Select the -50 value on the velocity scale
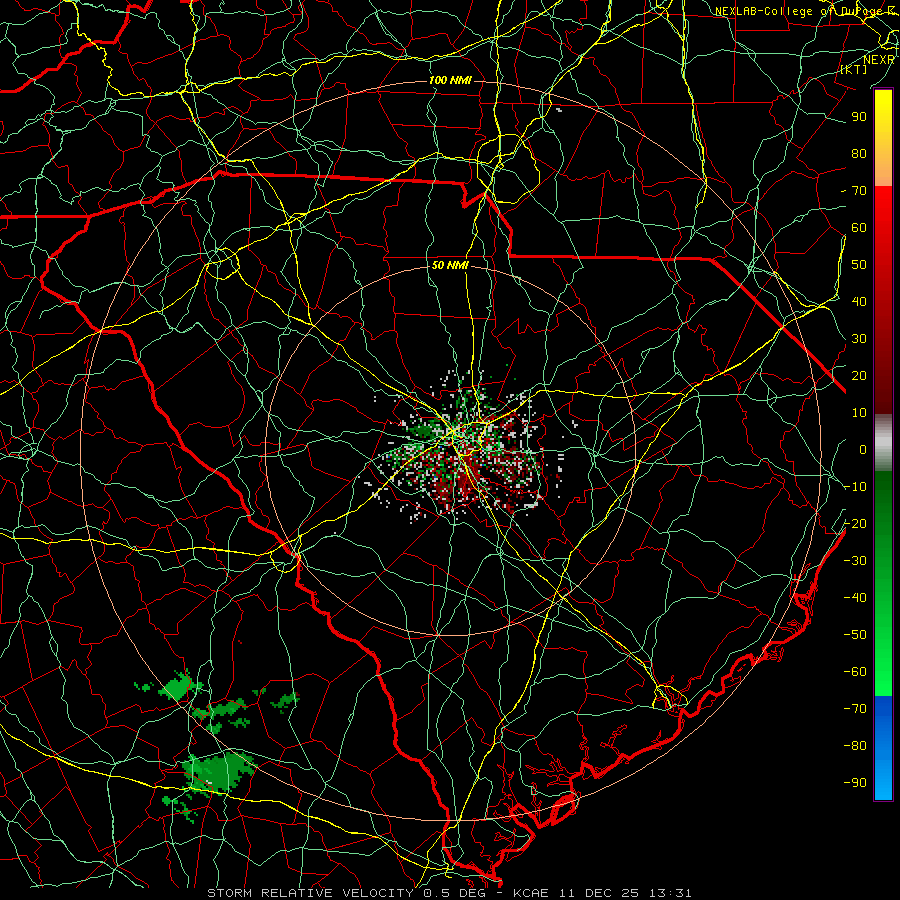Screen dimensions: 900x900 click(855, 635)
